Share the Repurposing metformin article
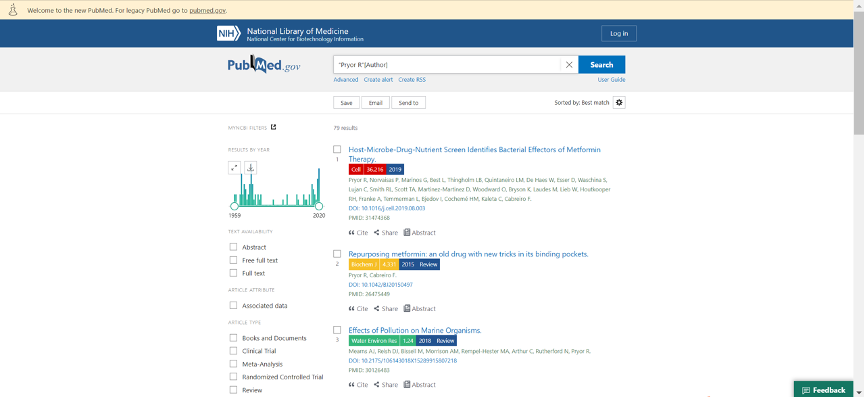This screenshot has width=864, height=397. (386, 309)
